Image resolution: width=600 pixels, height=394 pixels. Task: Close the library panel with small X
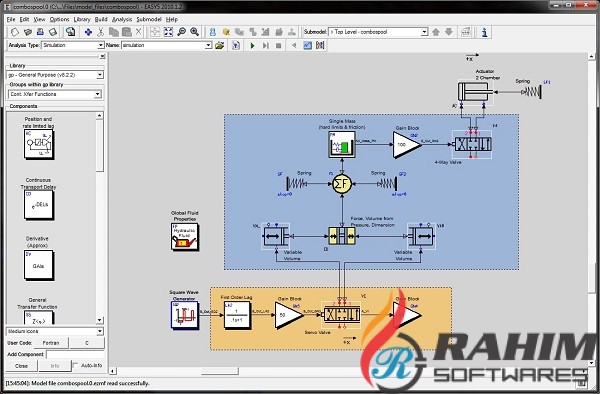pyautogui.click(x=102, y=57)
